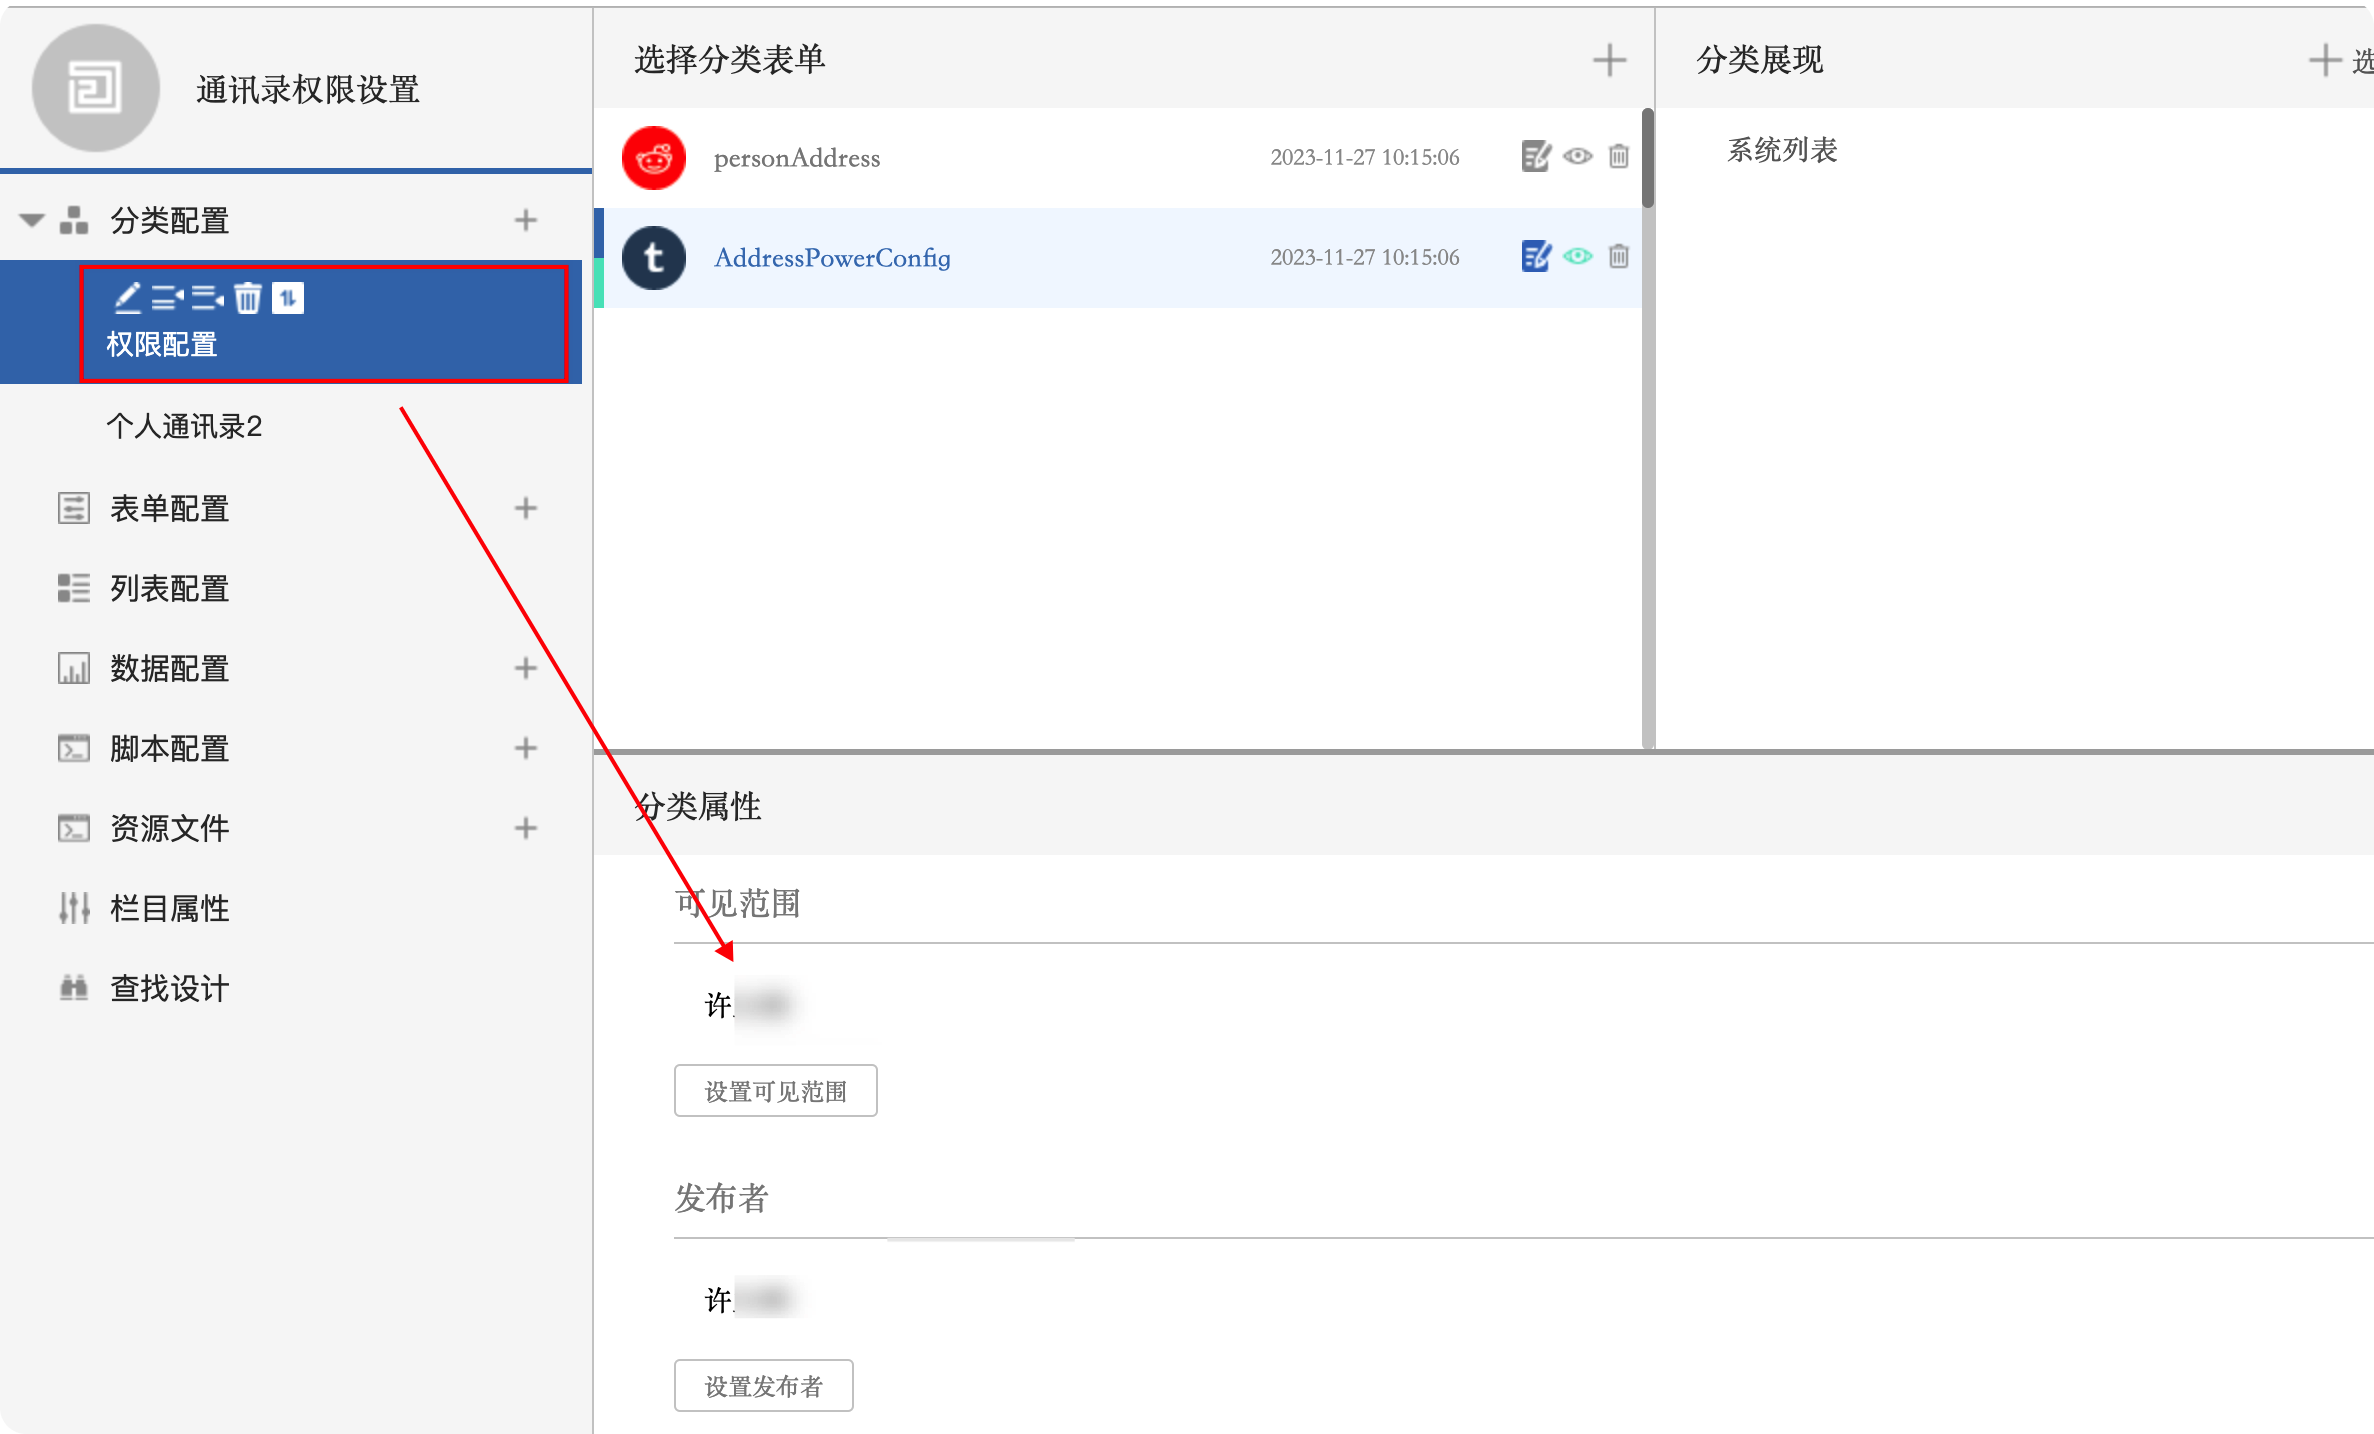This screenshot has height=1434, width=2374.
Task: Click plus icon in 分类展现 header
Action: point(2324,60)
